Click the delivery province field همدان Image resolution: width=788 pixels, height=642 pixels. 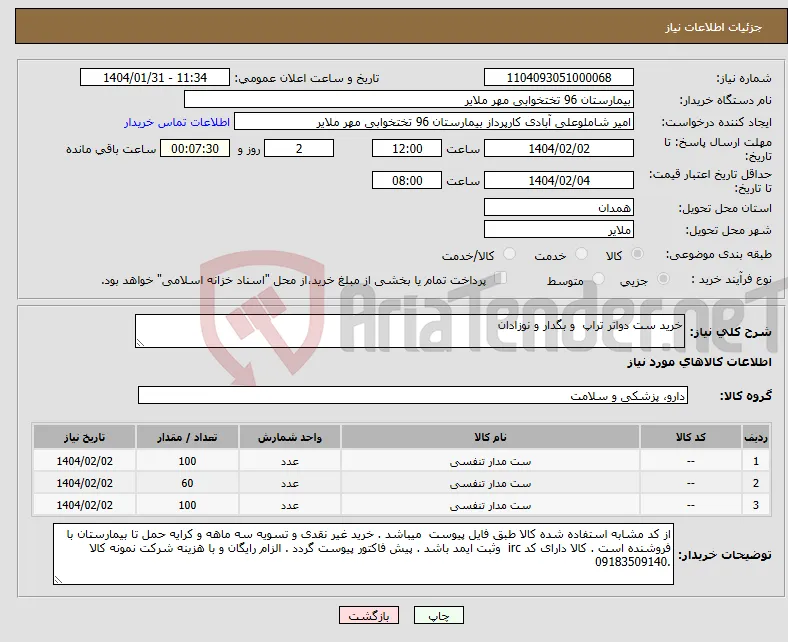pos(558,207)
